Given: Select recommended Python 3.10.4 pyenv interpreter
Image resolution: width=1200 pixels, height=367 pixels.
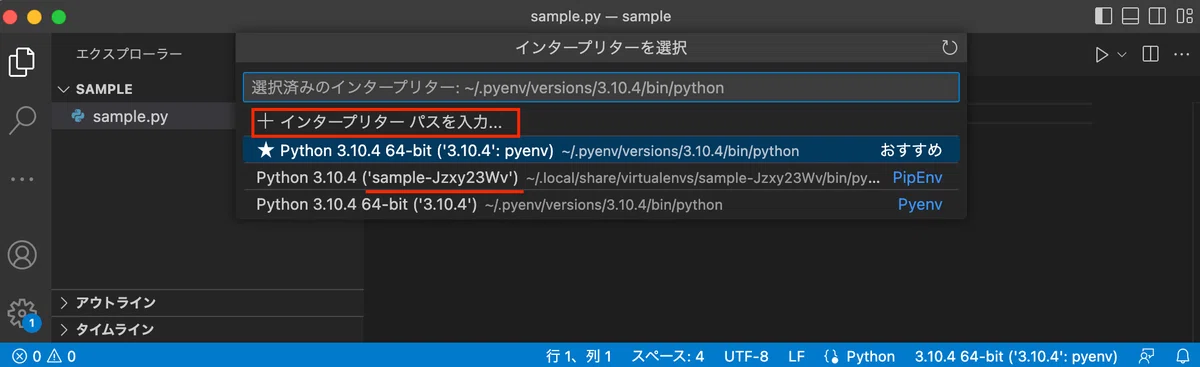Looking at the screenshot, I should click(x=601, y=150).
